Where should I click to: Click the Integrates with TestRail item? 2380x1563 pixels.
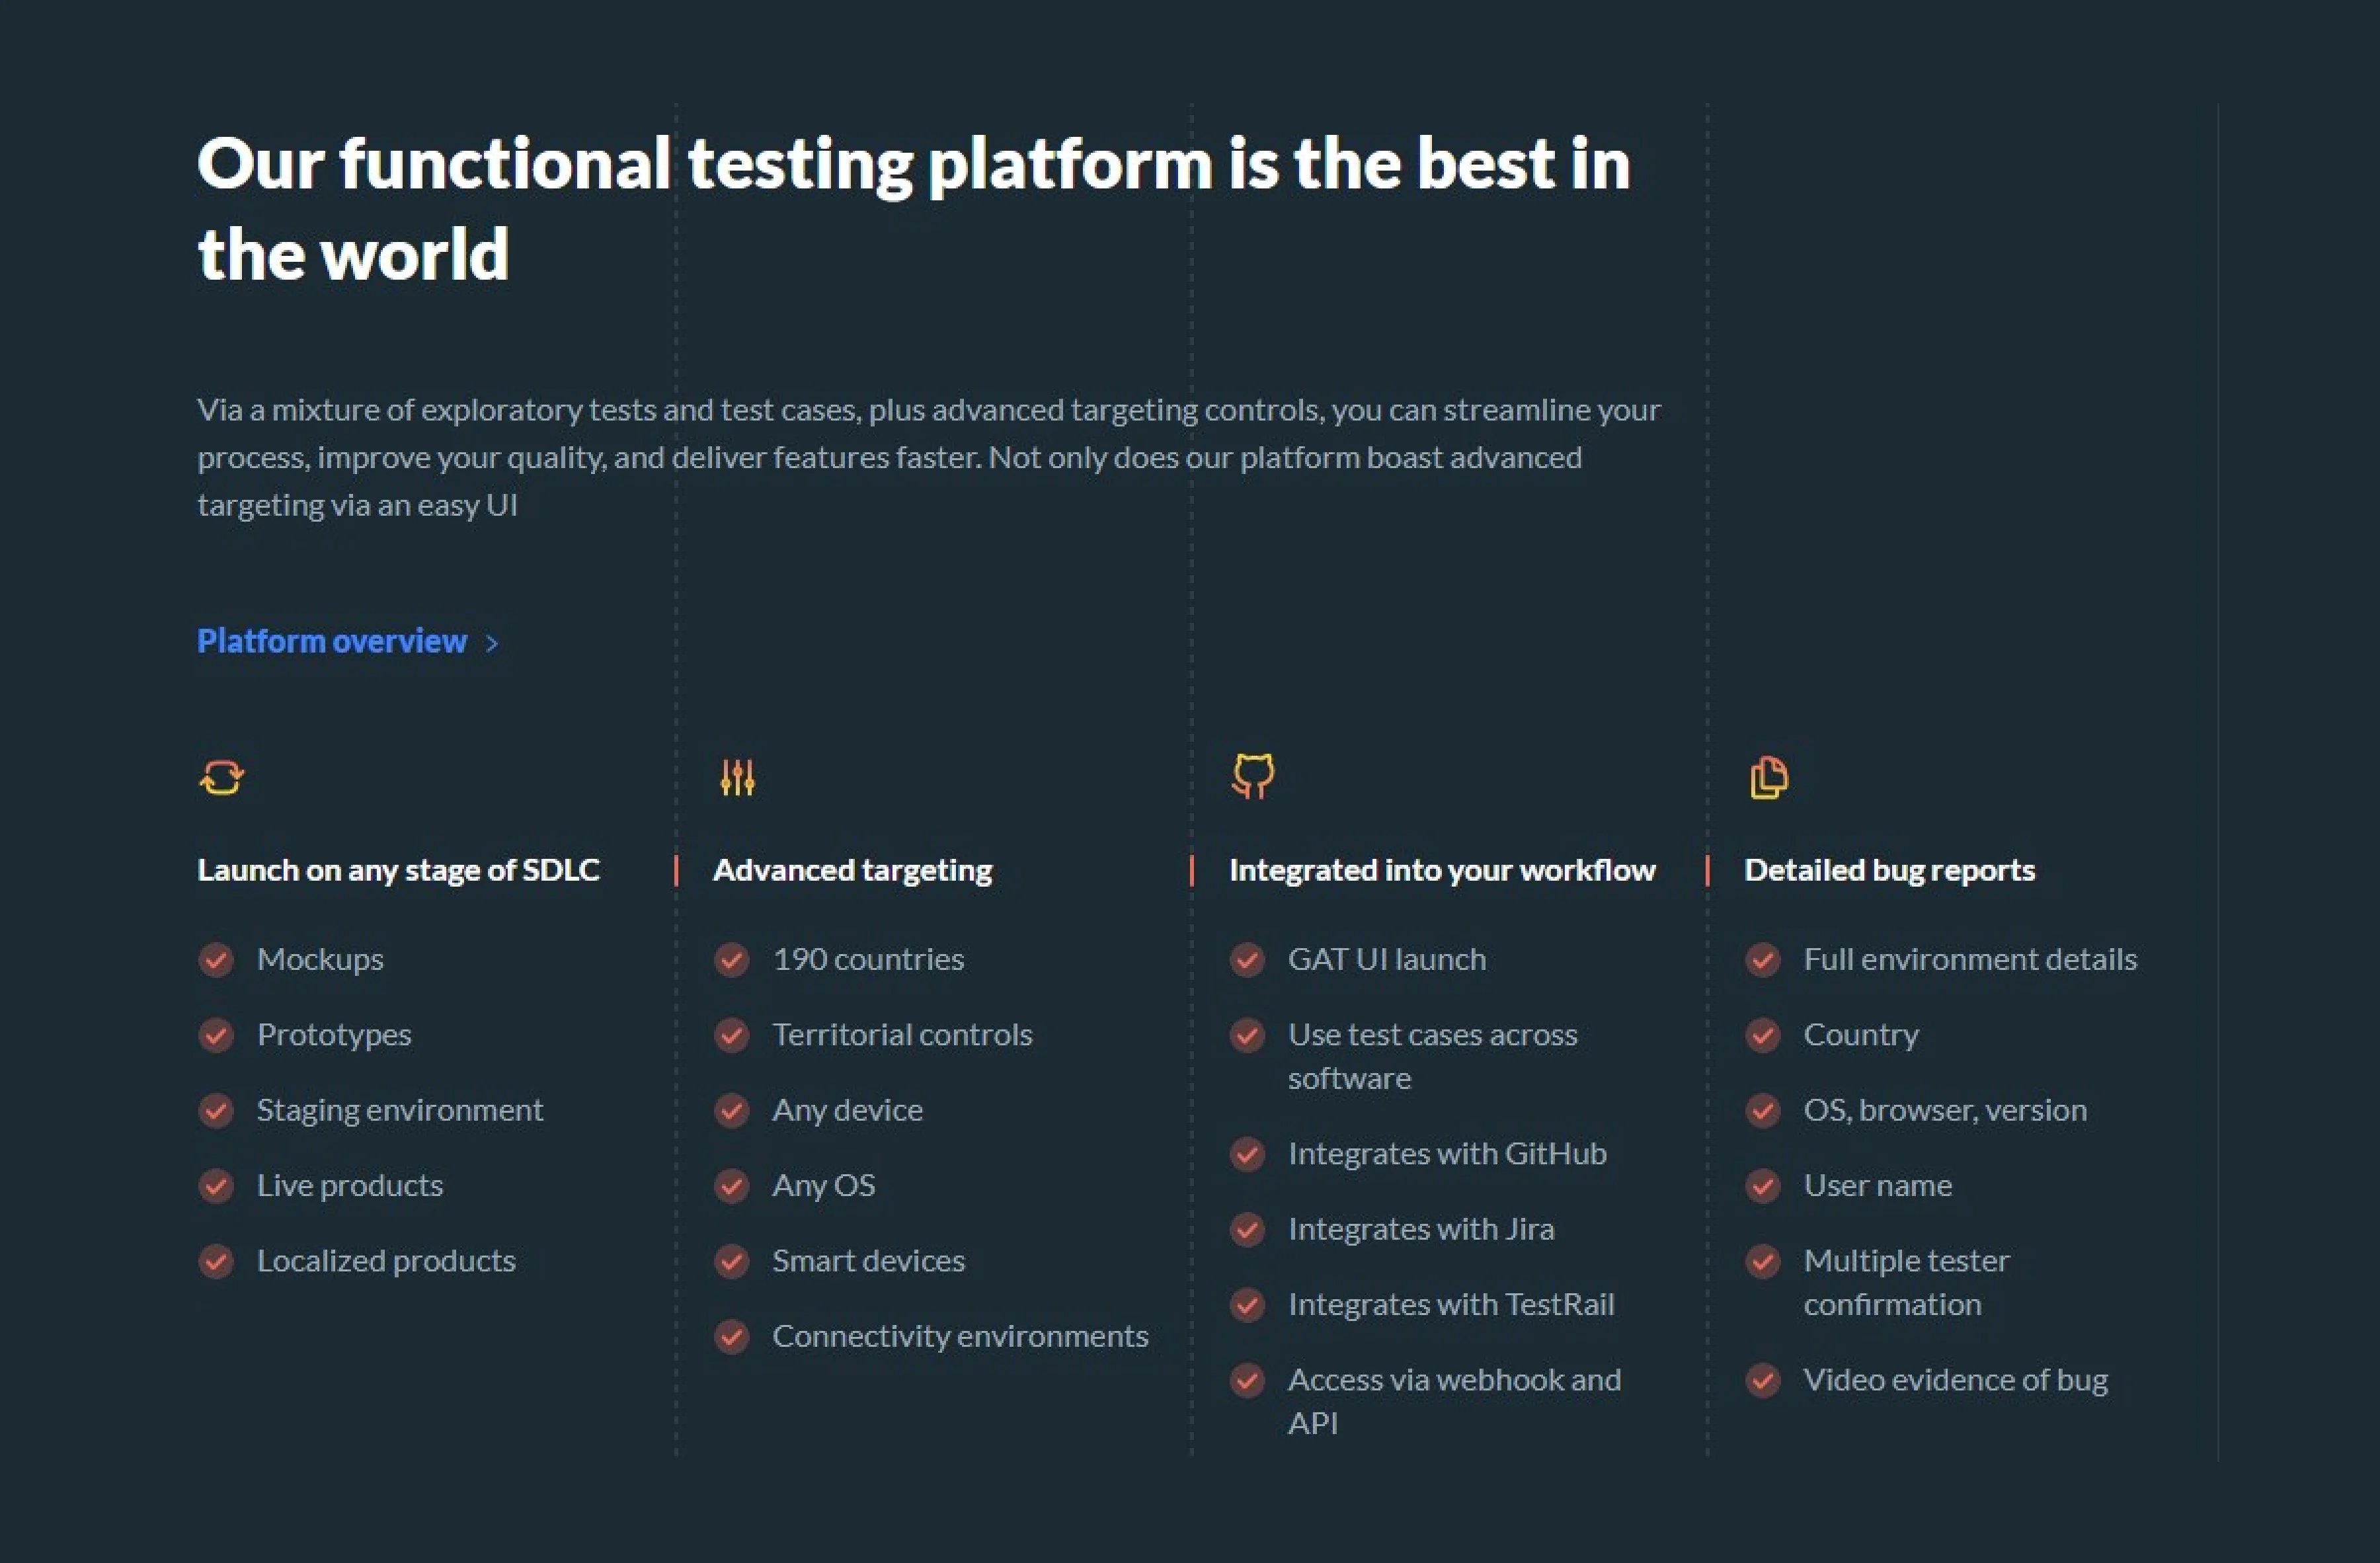pos(1452,1304)
